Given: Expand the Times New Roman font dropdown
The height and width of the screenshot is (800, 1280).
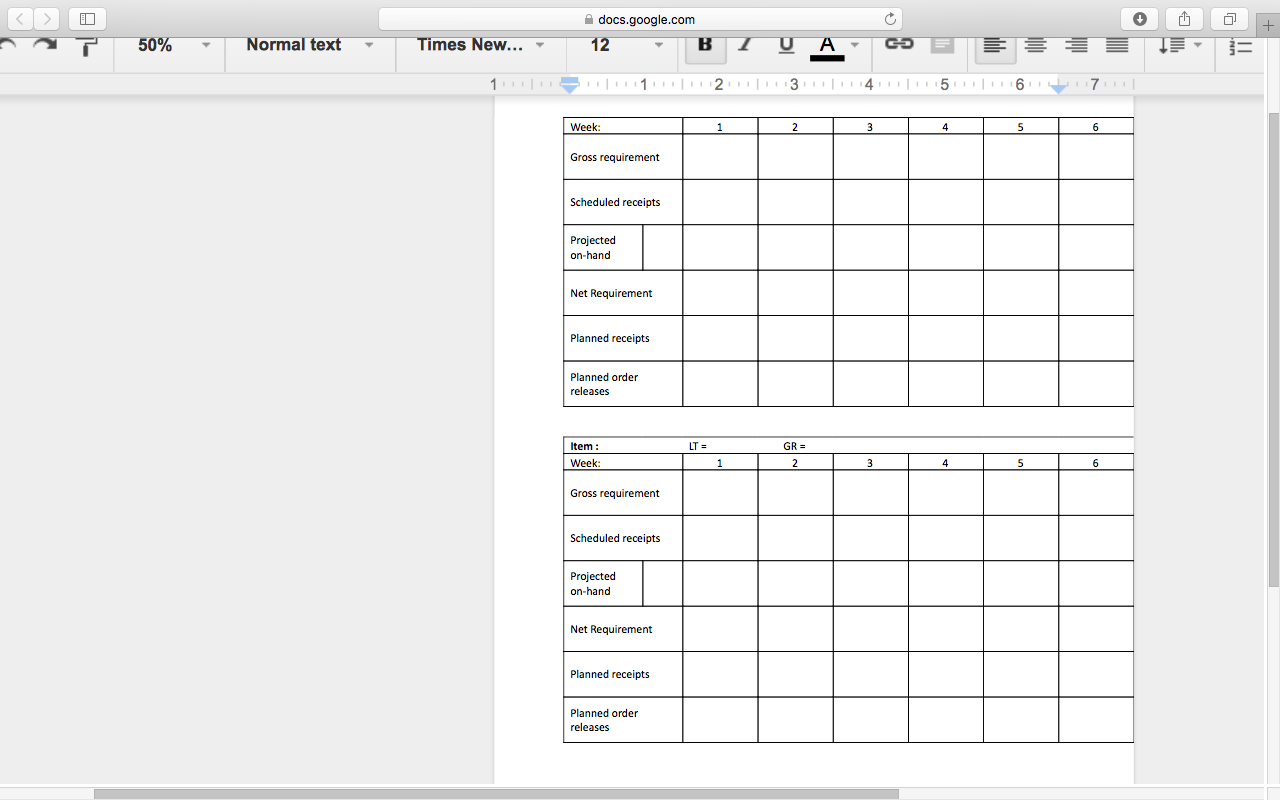Looking at the screenshot, I should tap(480, 45).
